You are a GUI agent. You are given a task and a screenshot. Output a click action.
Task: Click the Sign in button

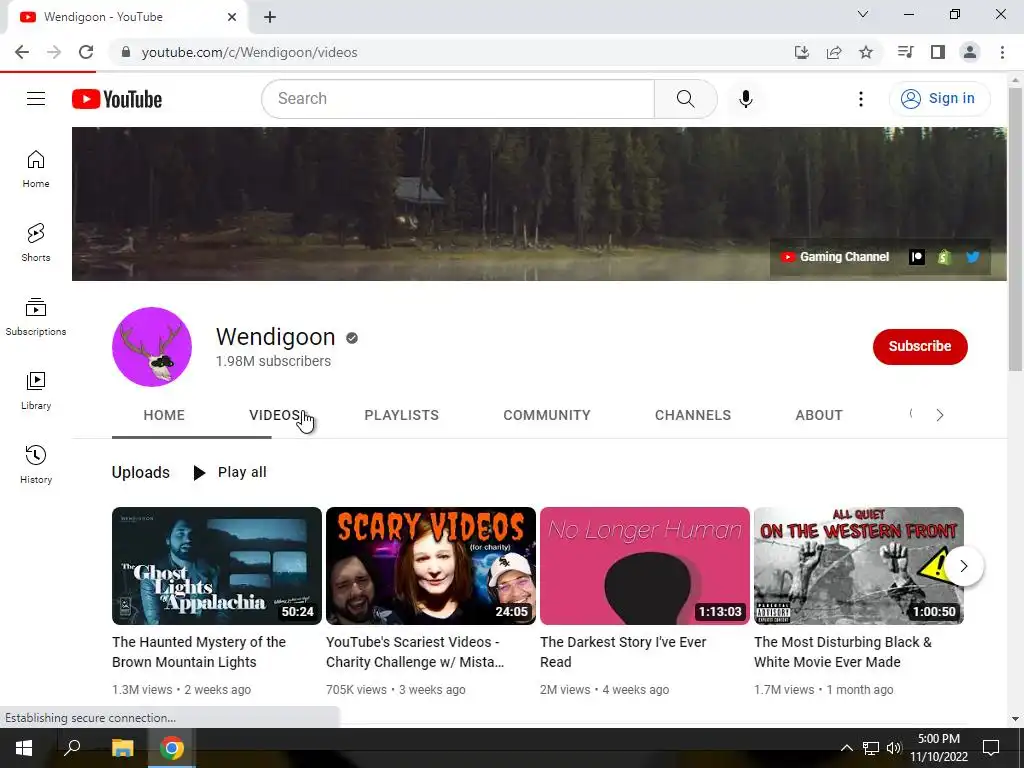click(939, 99)
